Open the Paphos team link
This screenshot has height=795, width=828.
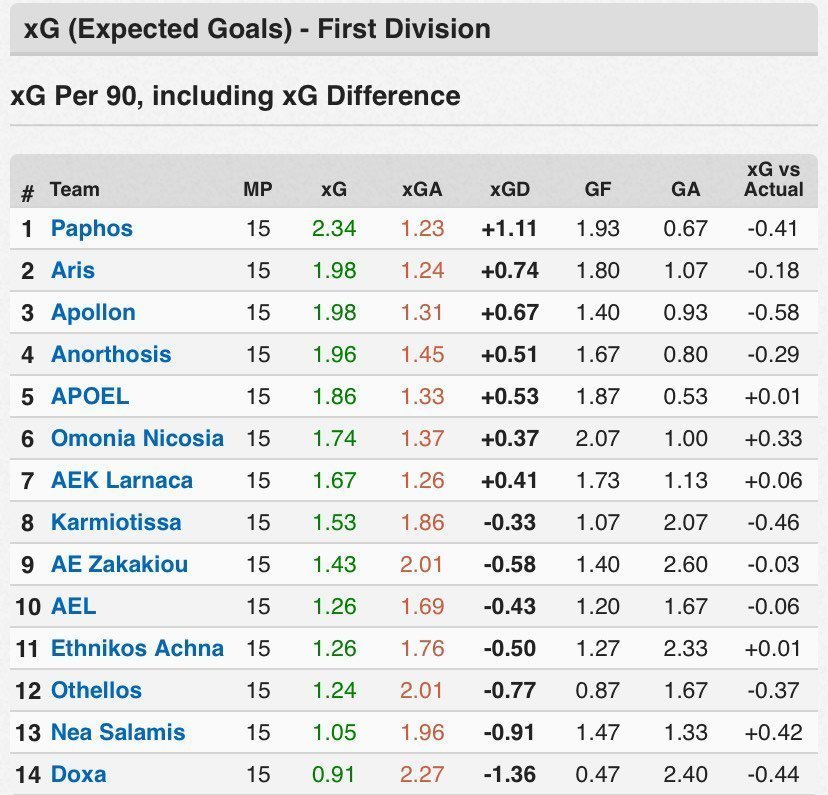(x=92, y=229)
